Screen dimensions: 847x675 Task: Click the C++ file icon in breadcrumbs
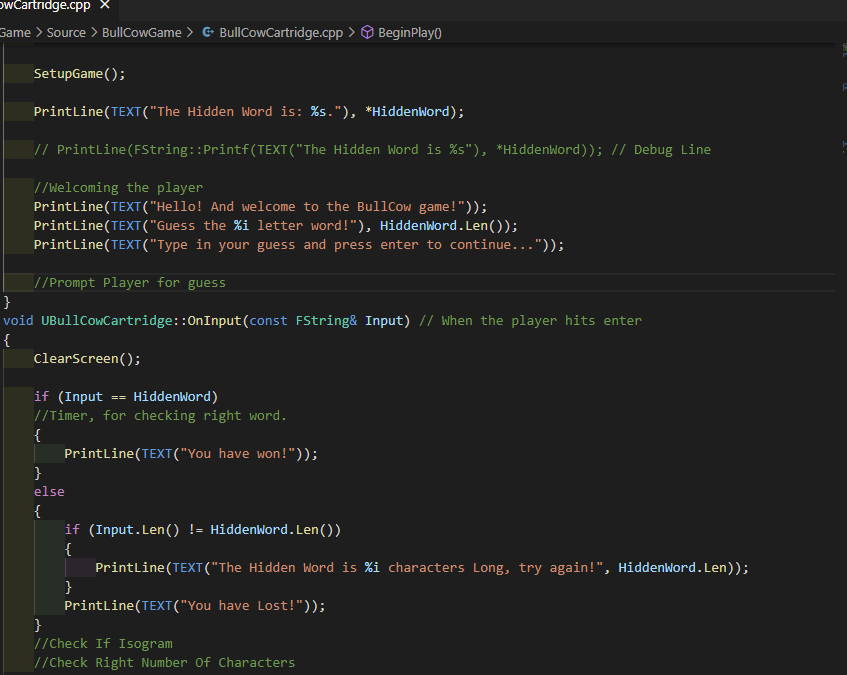pos(207,32)
